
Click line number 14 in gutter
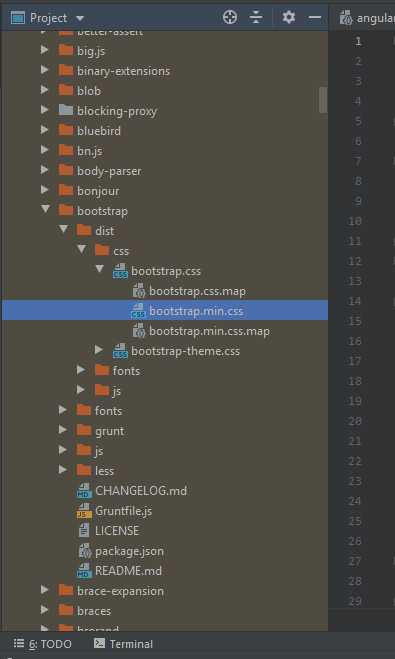tap(355, 301)
